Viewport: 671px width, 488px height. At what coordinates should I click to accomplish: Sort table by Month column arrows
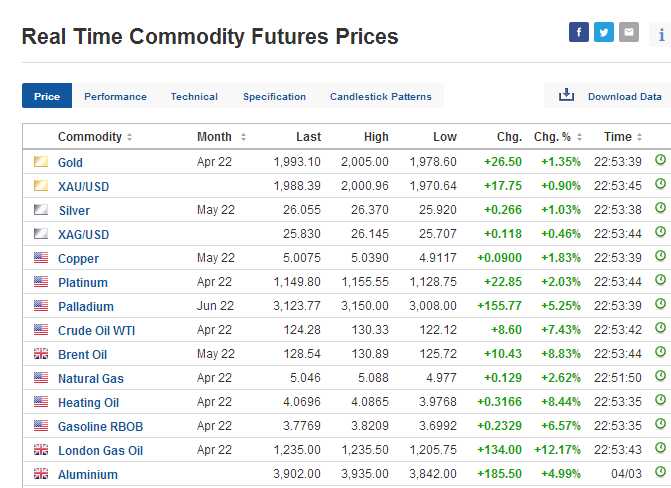coord(243,137)
